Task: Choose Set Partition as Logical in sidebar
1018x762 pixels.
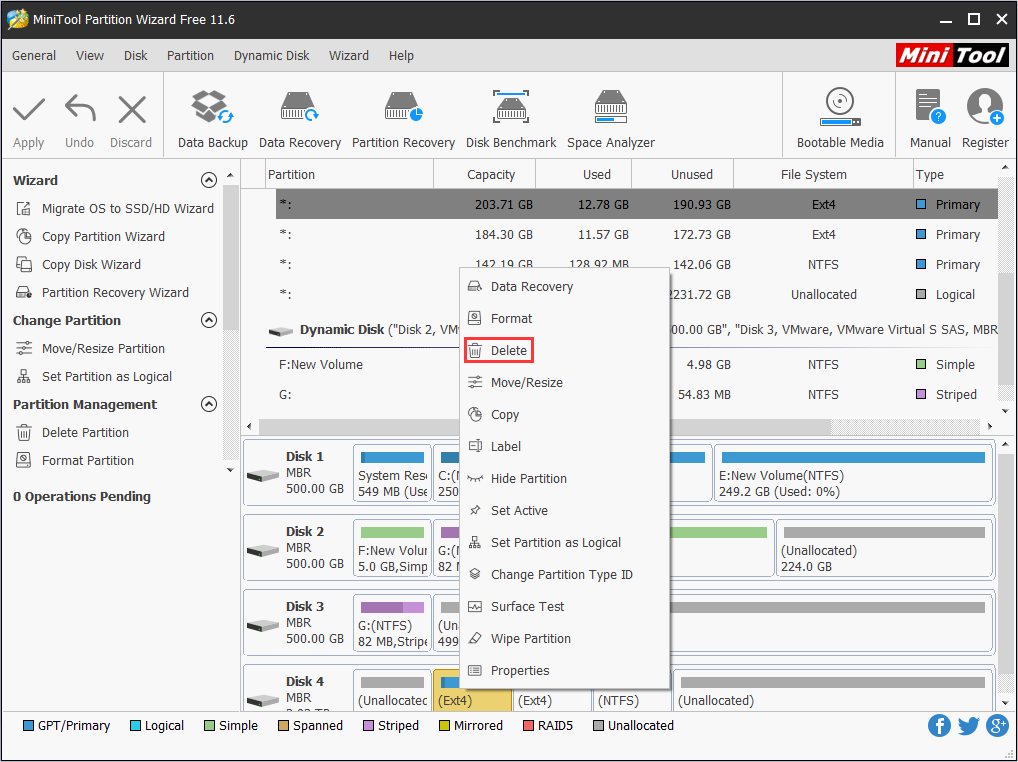Action: (93, 376)
